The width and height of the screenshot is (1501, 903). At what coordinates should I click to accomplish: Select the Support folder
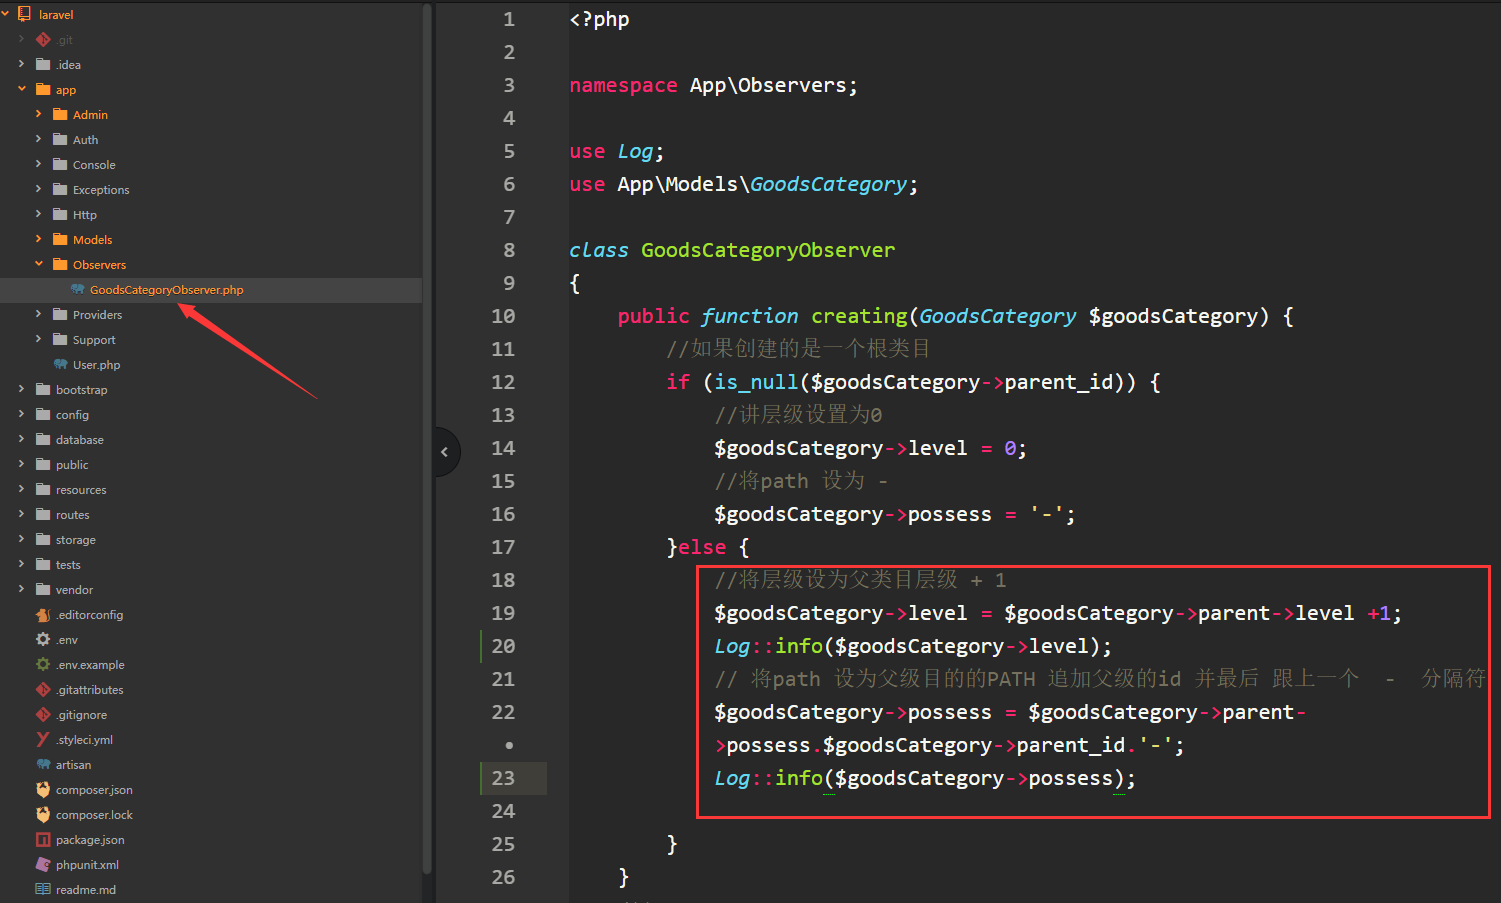click(94, 340)
